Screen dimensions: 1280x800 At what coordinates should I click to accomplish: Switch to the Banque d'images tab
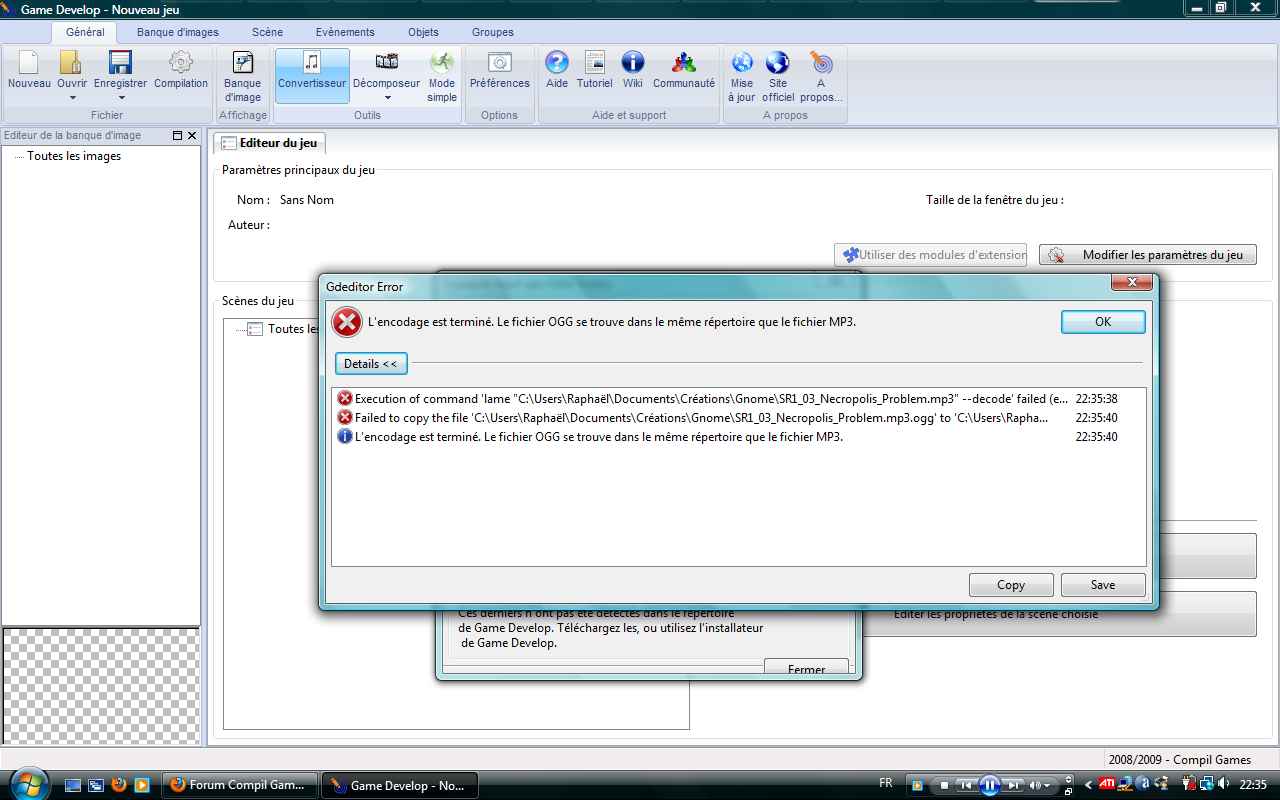point(178,32)
